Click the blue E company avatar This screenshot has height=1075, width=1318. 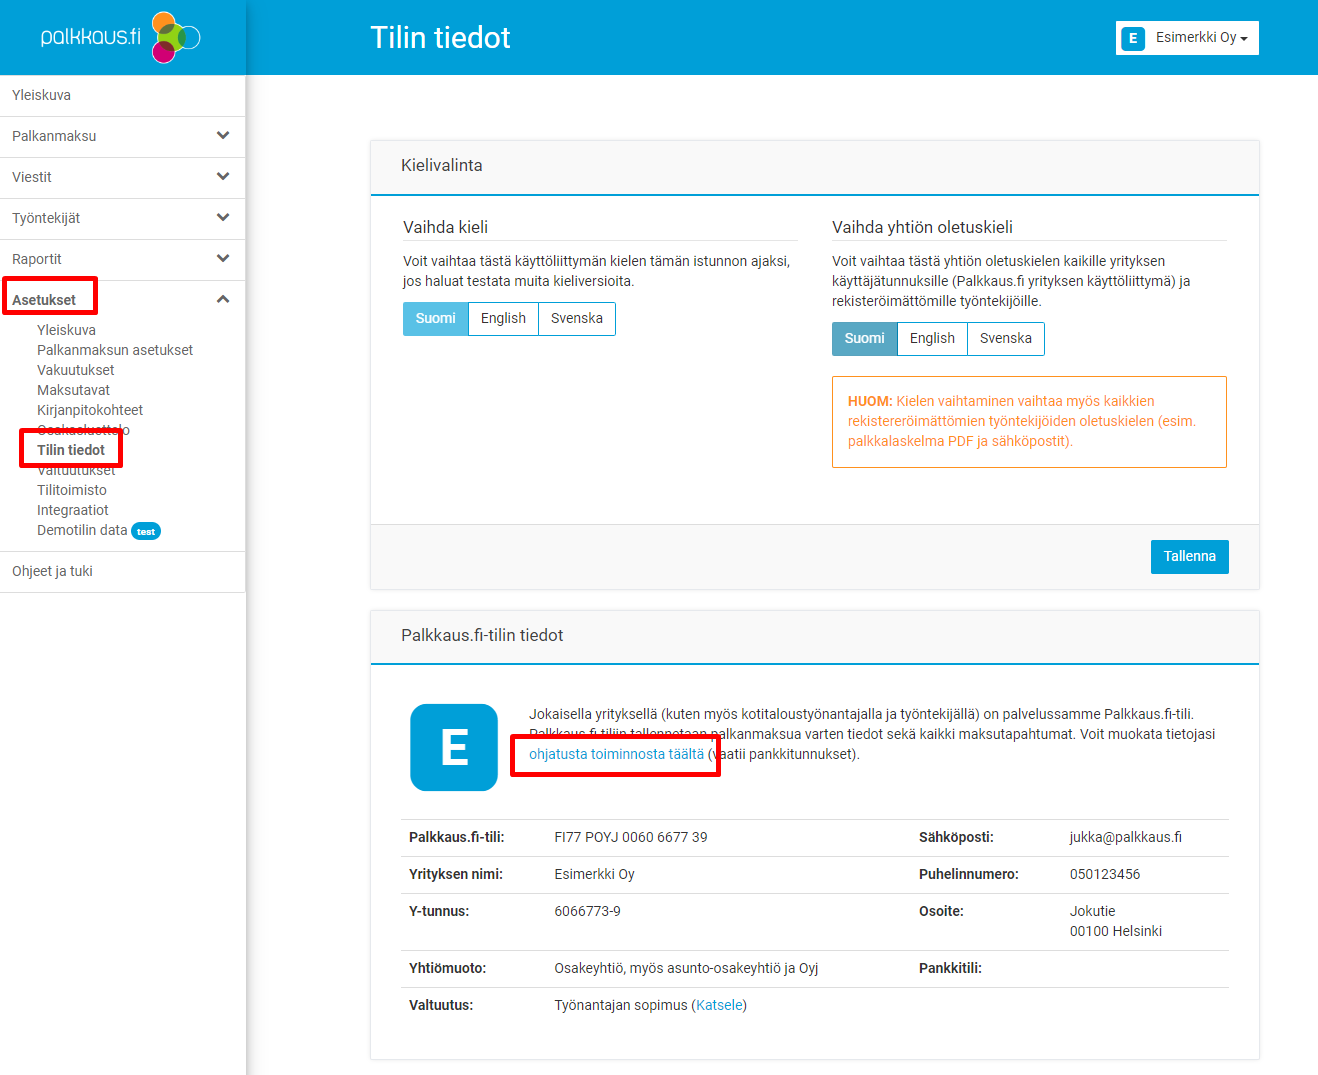[x=454, y=747]
